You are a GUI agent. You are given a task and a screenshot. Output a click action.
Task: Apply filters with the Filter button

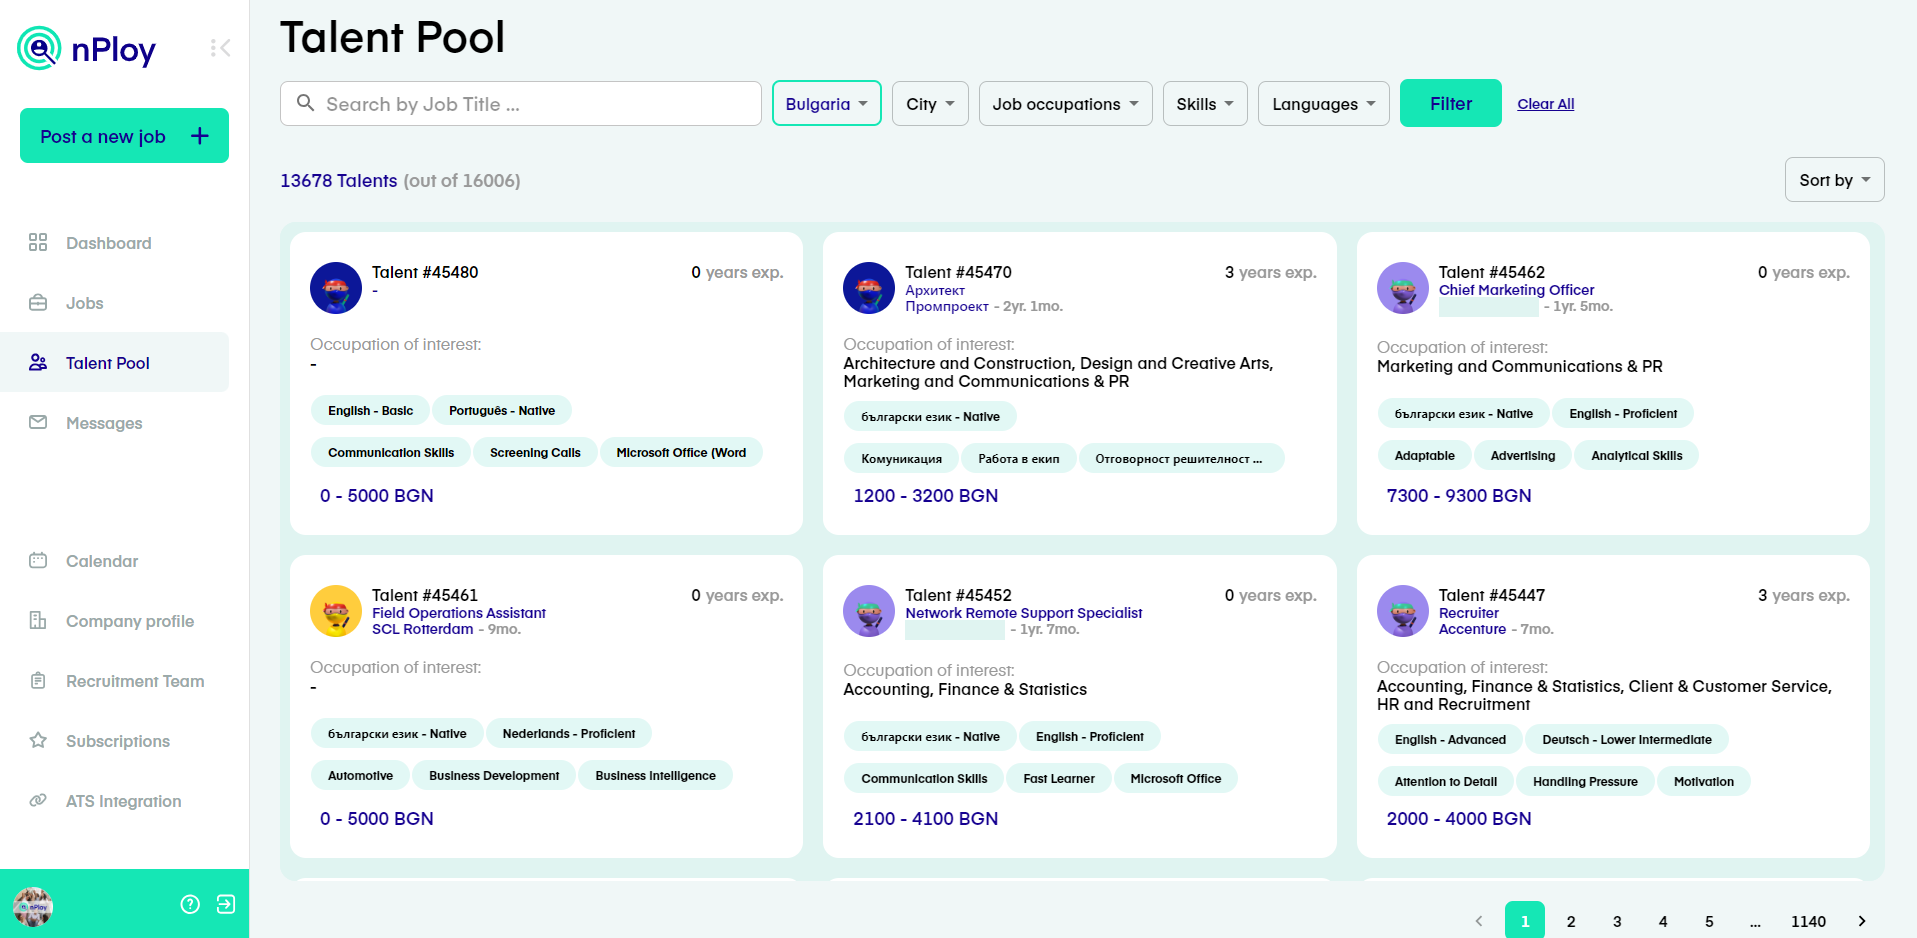[1450, 103]
